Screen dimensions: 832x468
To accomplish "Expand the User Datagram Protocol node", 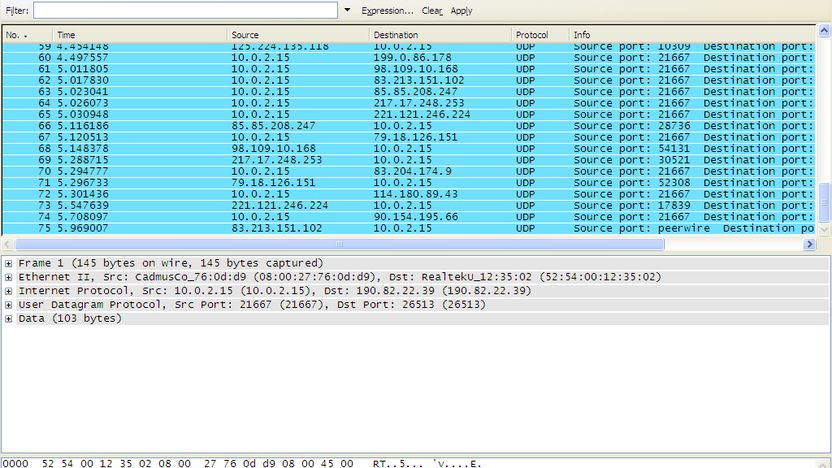I will [8, 305].
